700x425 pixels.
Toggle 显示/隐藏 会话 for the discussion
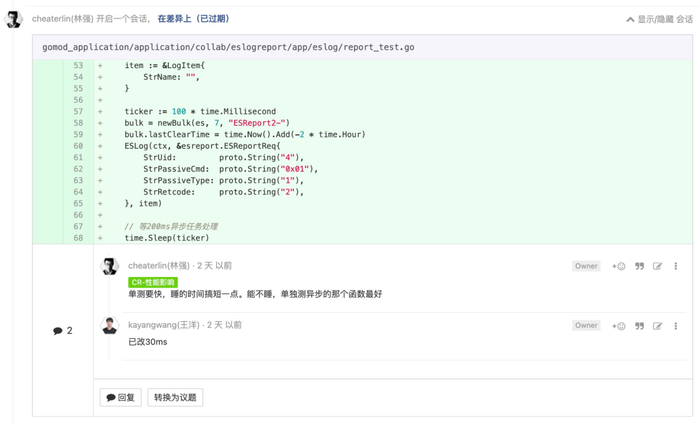(x=658, y=19)
